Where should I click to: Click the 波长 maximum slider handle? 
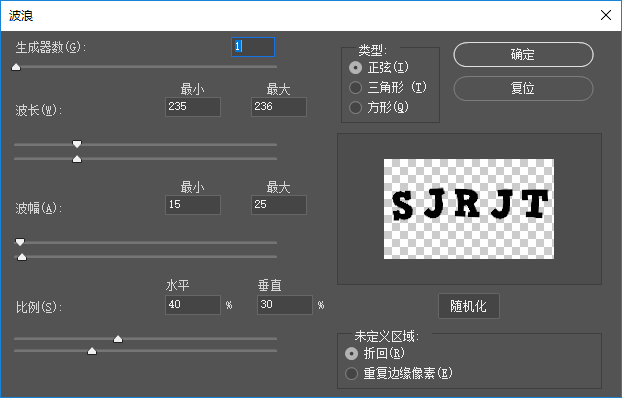point(77,159)
